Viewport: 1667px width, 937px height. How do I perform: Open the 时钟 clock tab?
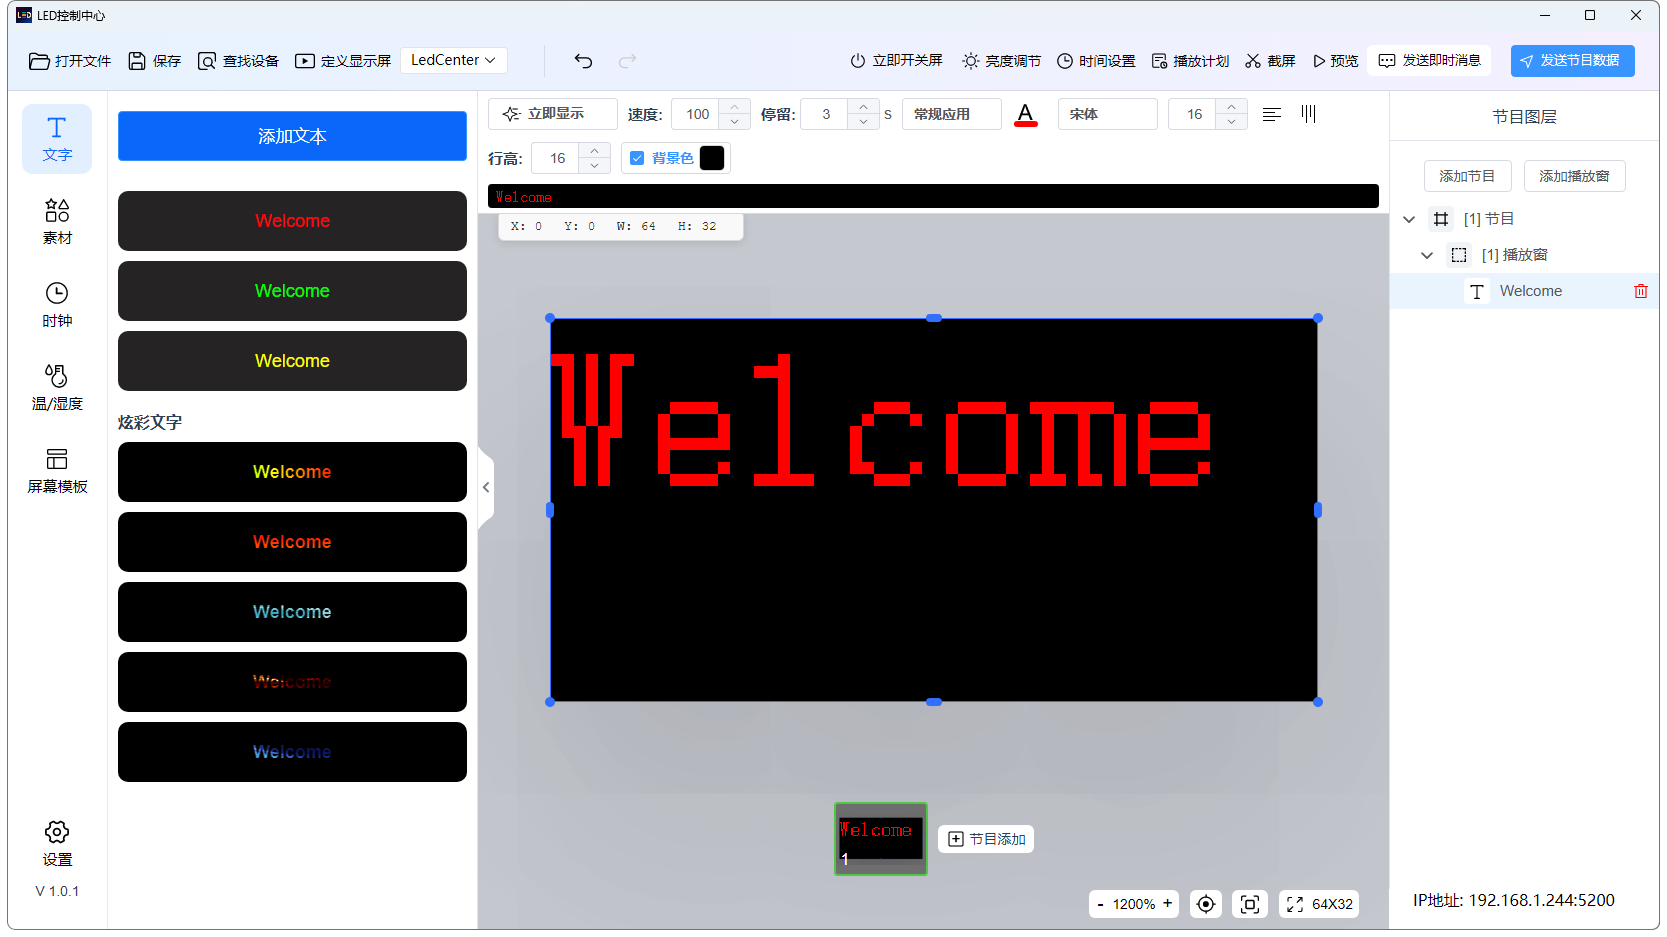point(57,304)
